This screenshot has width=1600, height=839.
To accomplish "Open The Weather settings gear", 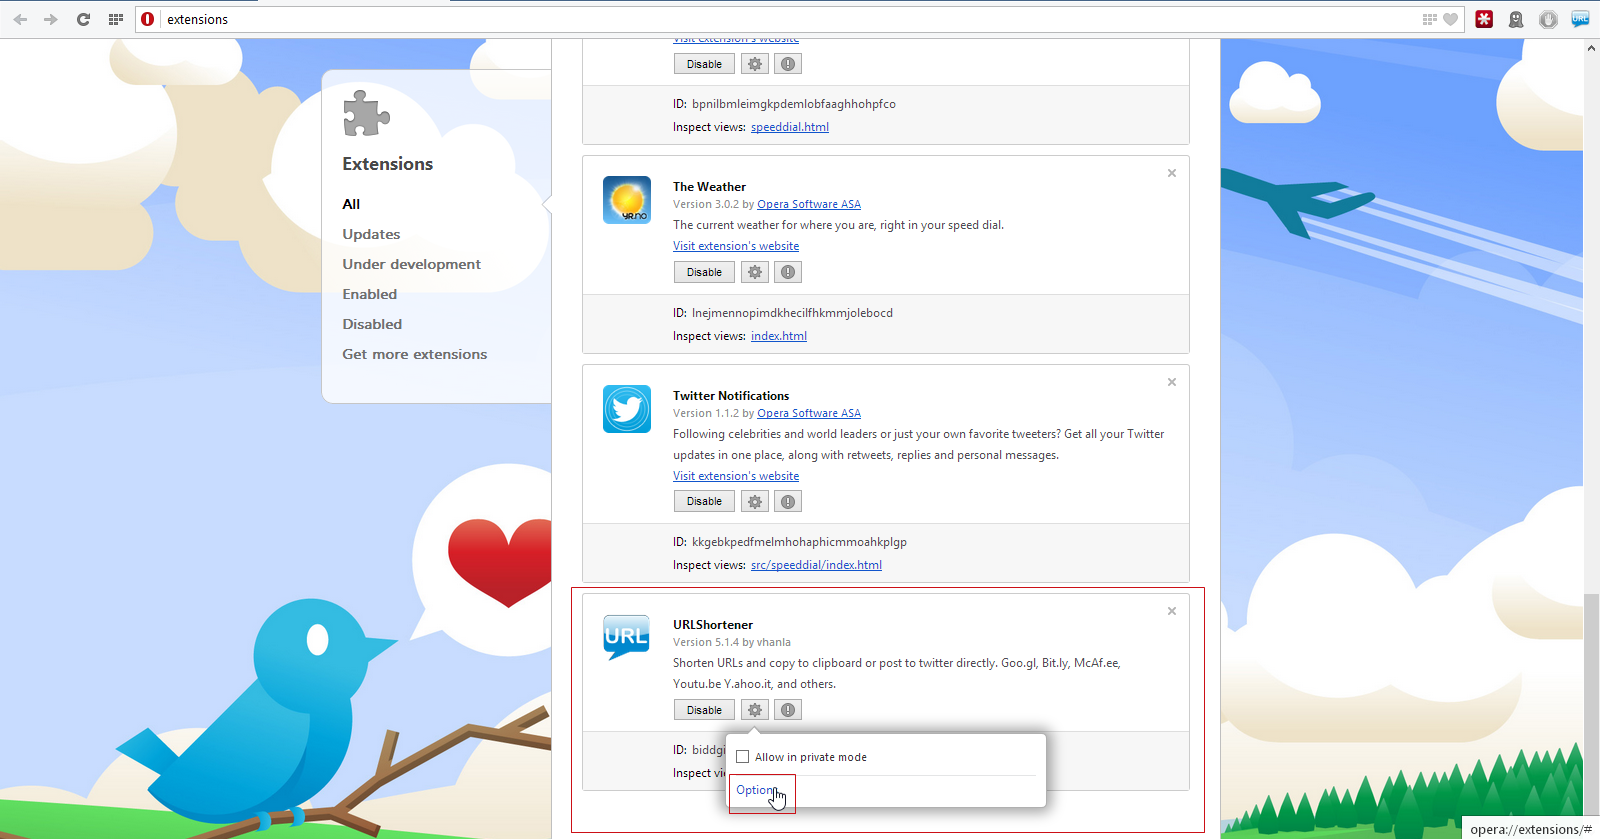I will tap(755, 272).
